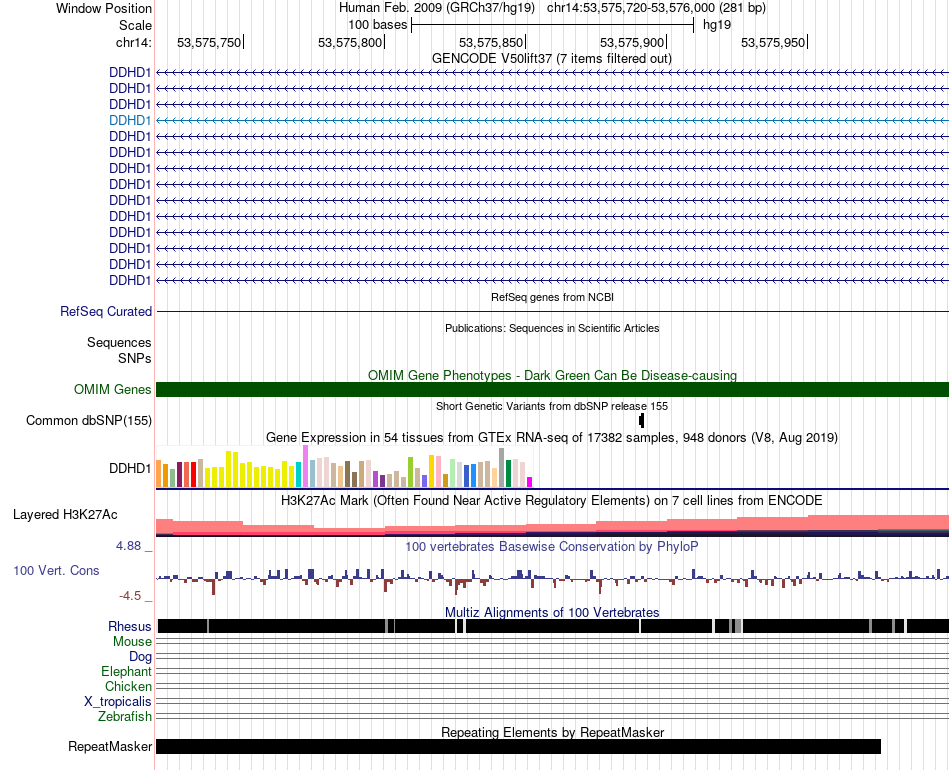Click the light-blue DDHD1 transcript arrow line
The height and width of the screenshot is (770, 950).
[x=553, y=121]
